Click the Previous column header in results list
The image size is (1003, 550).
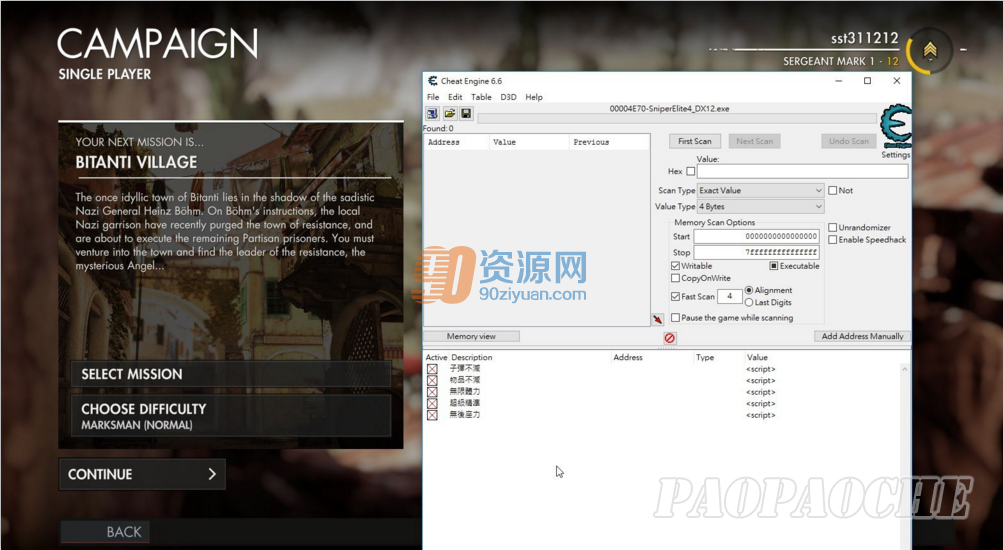[609, 142]
